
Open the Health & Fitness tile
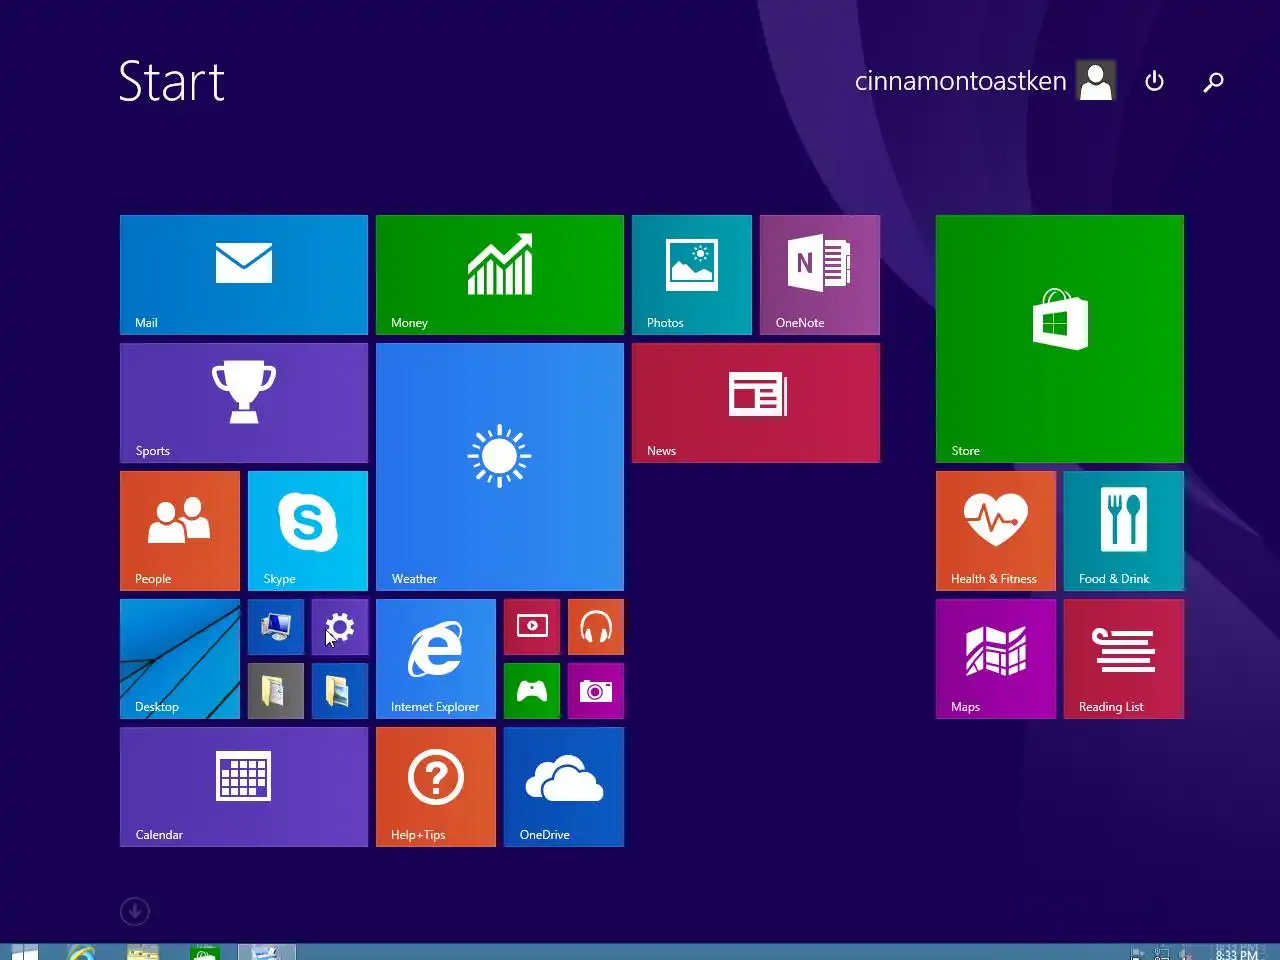tap(996, 531)
